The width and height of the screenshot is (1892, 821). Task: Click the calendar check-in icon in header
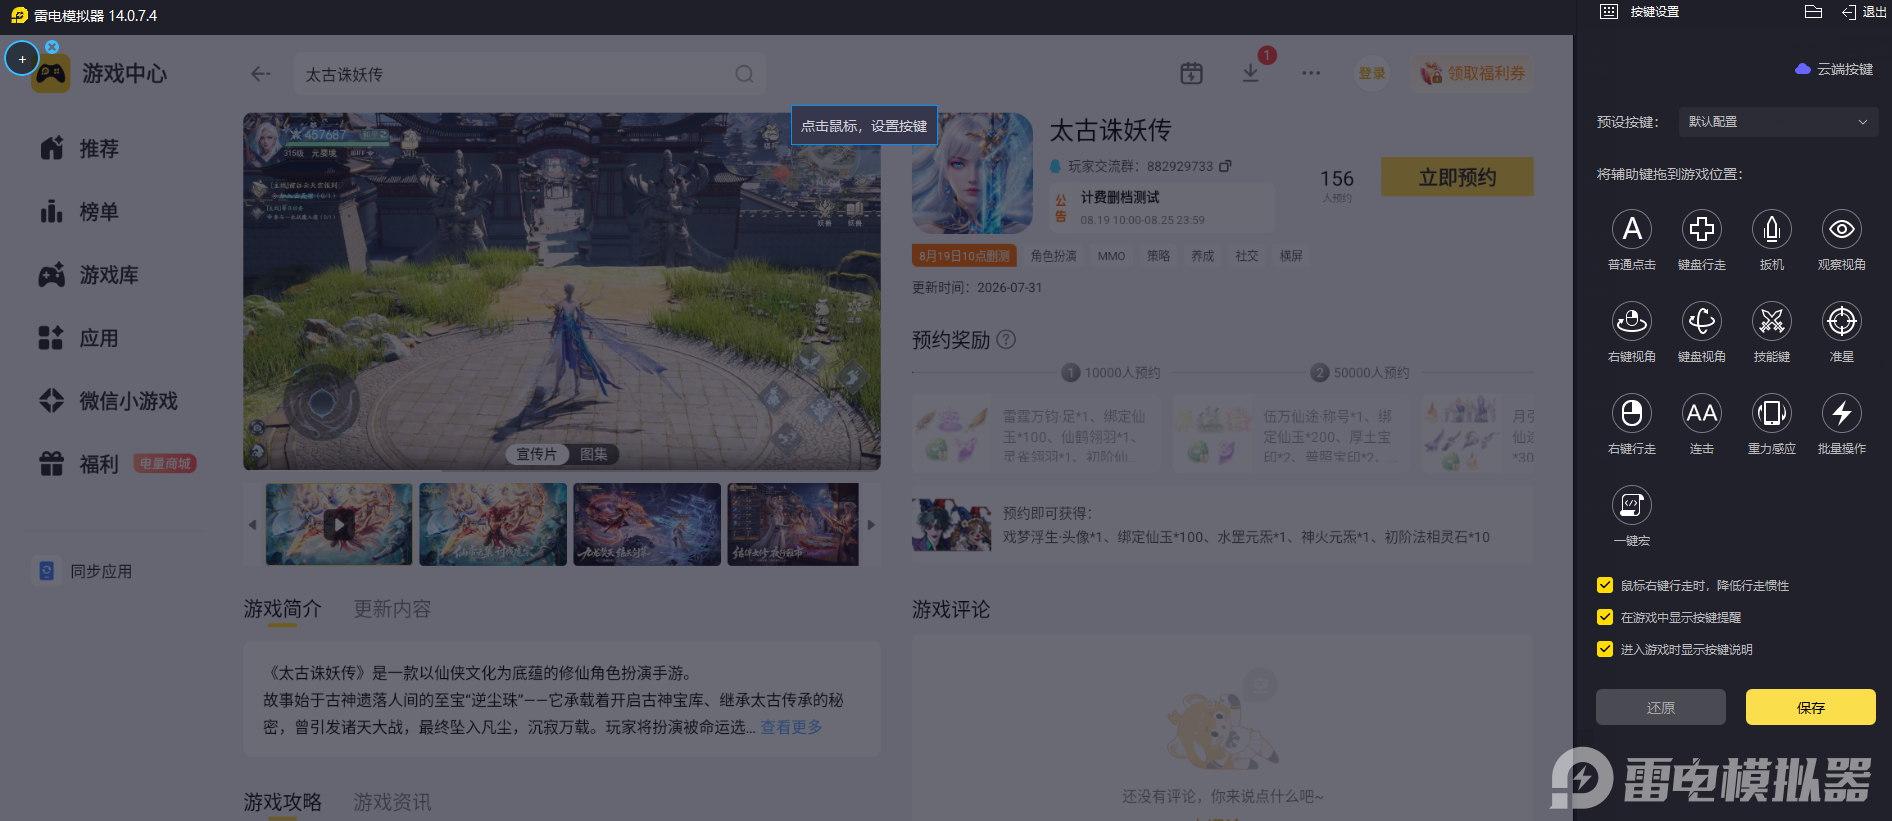tap(1191, 73)
